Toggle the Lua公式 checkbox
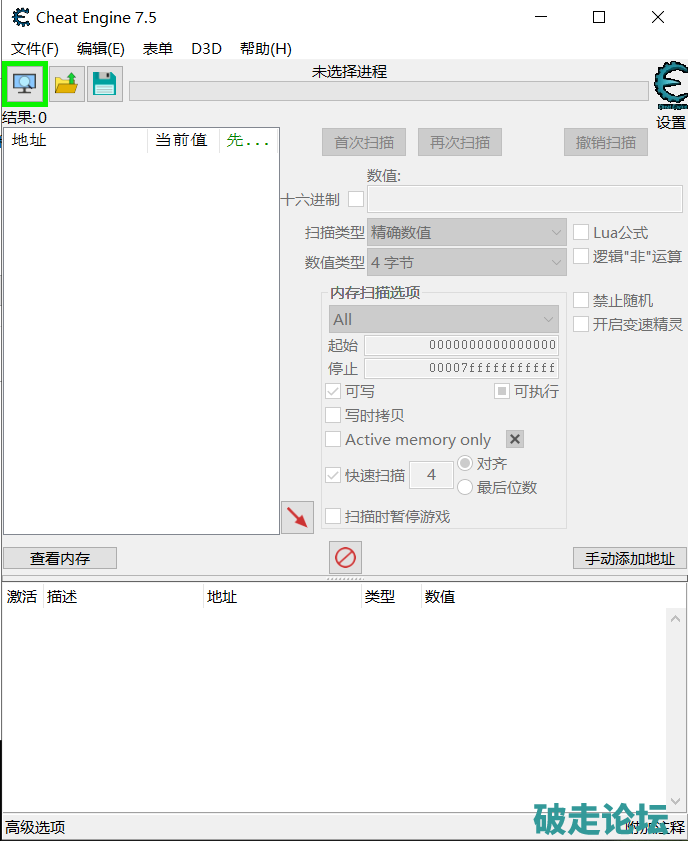Screen dimensions: 688x841 point(581,232)
